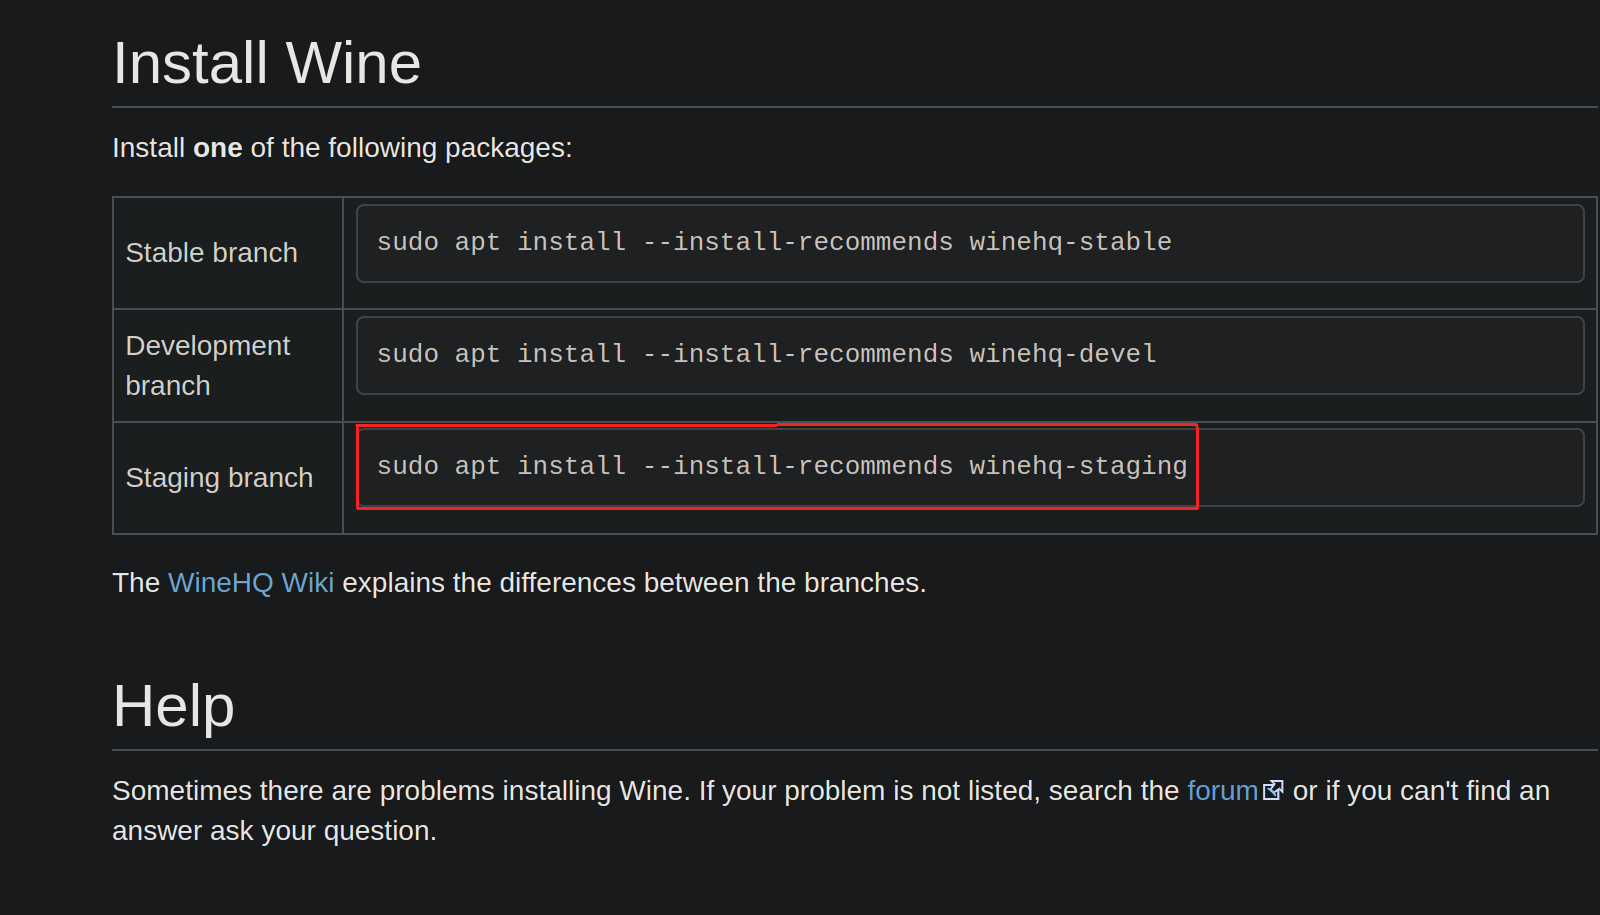Click "explains the differences between the branches" text
This screenshot has width=1600, height=915.
634,583
